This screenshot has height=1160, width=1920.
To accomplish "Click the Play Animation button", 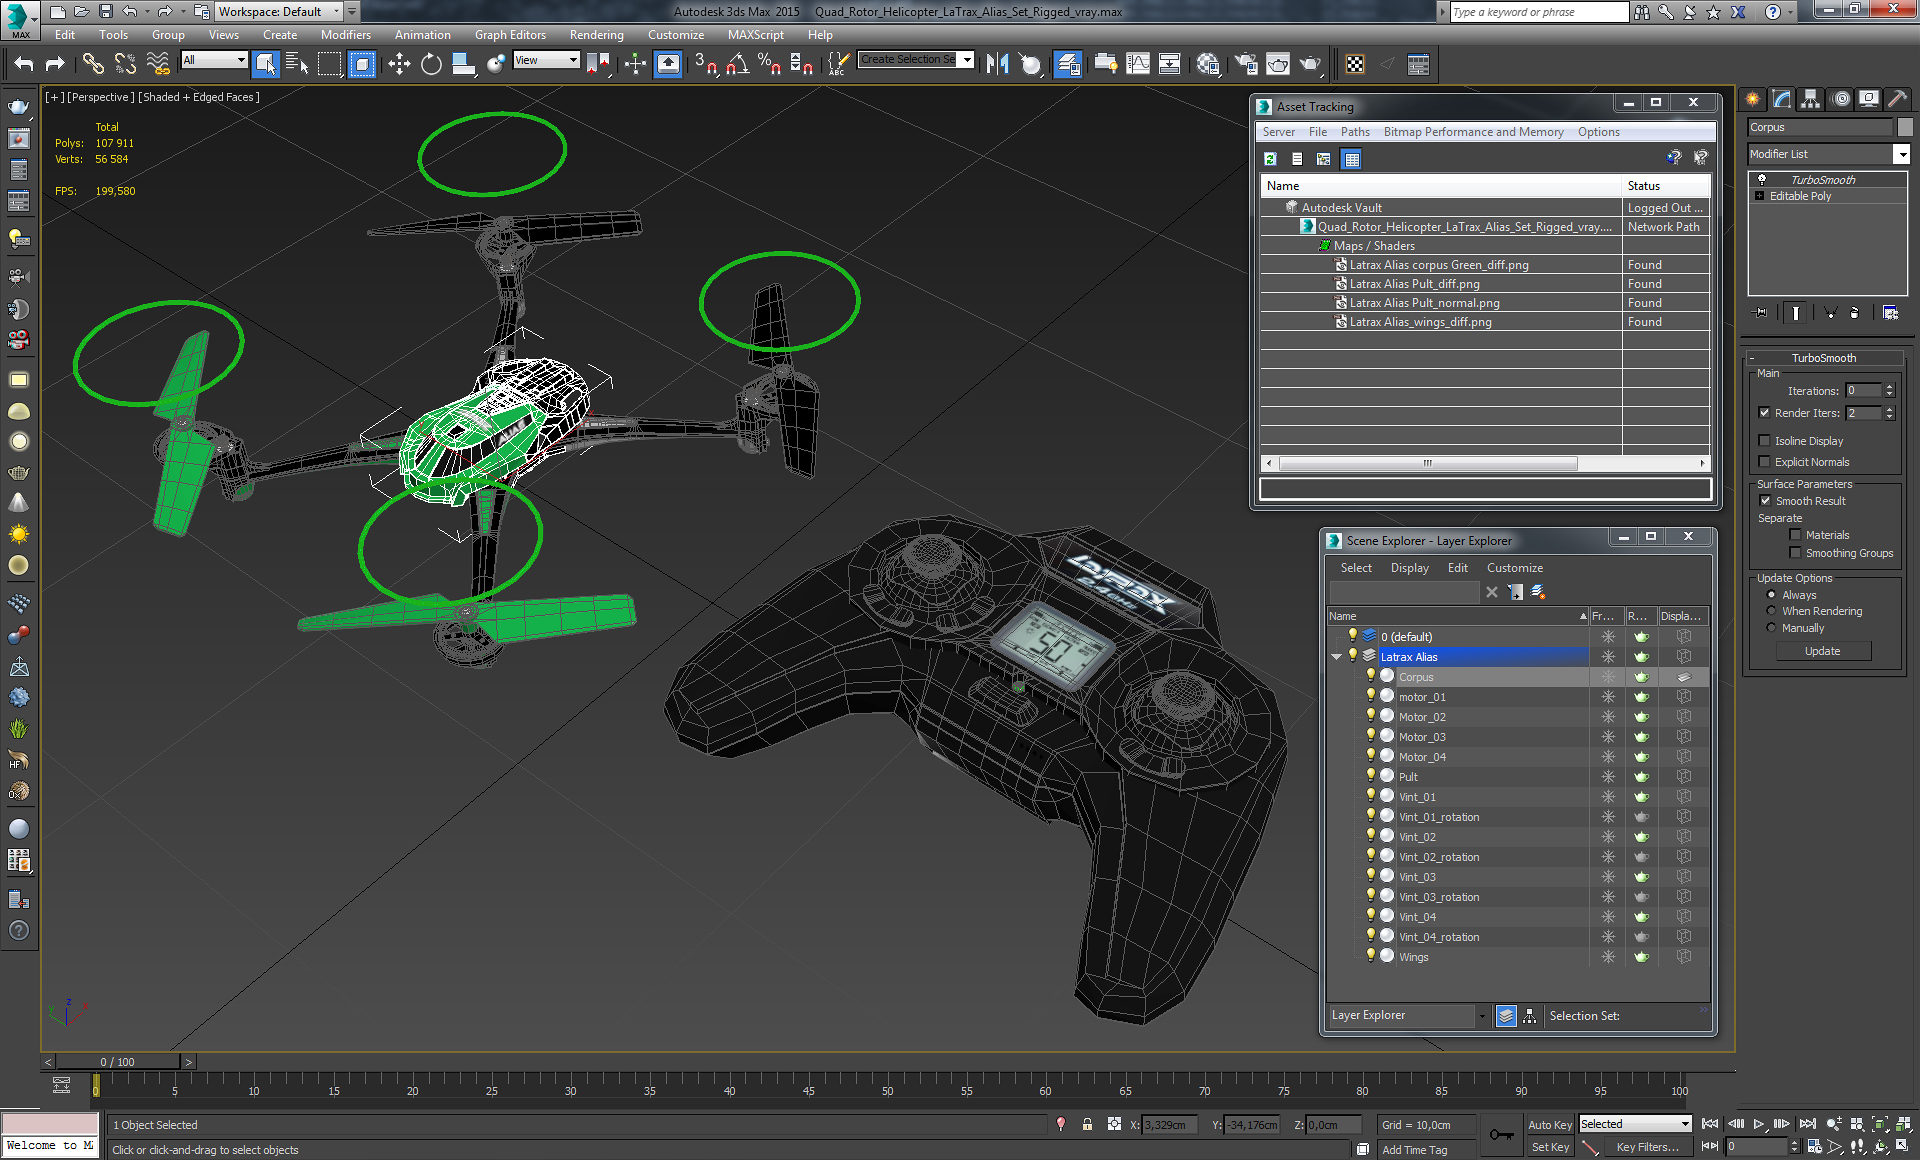I will coord(1759,1124).
